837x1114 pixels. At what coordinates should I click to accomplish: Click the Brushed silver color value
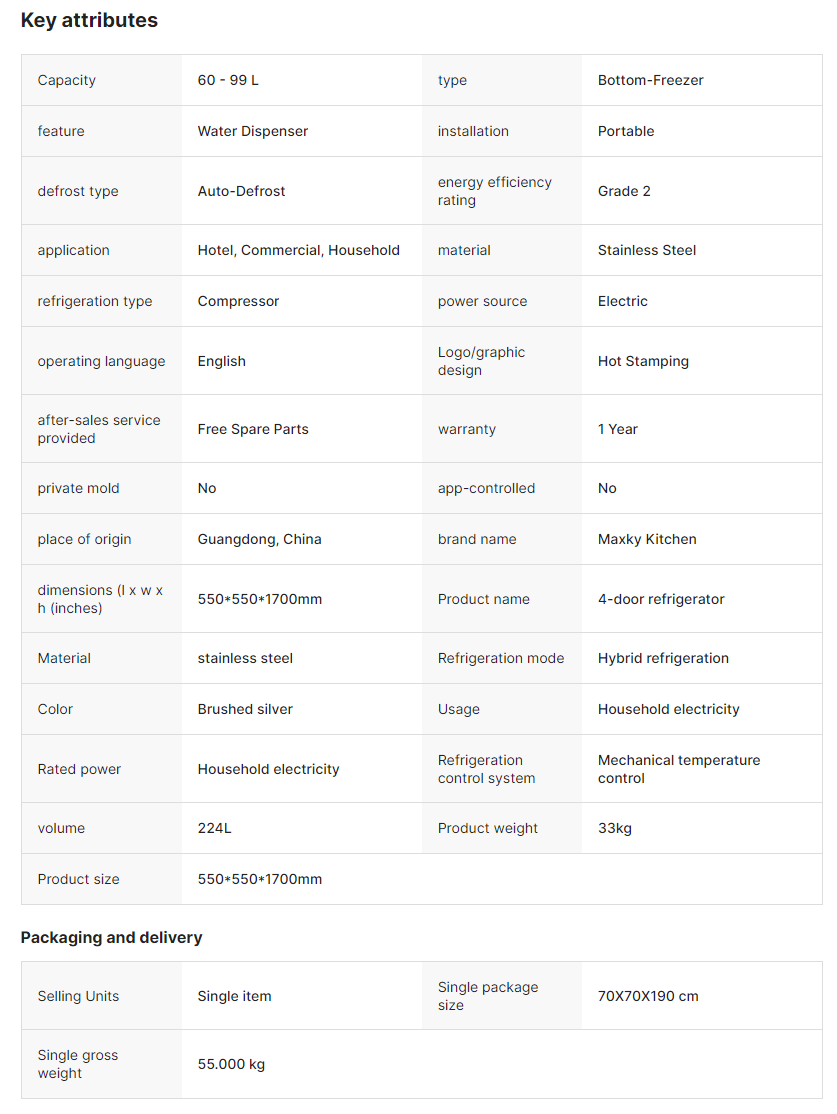pos(245,709)
